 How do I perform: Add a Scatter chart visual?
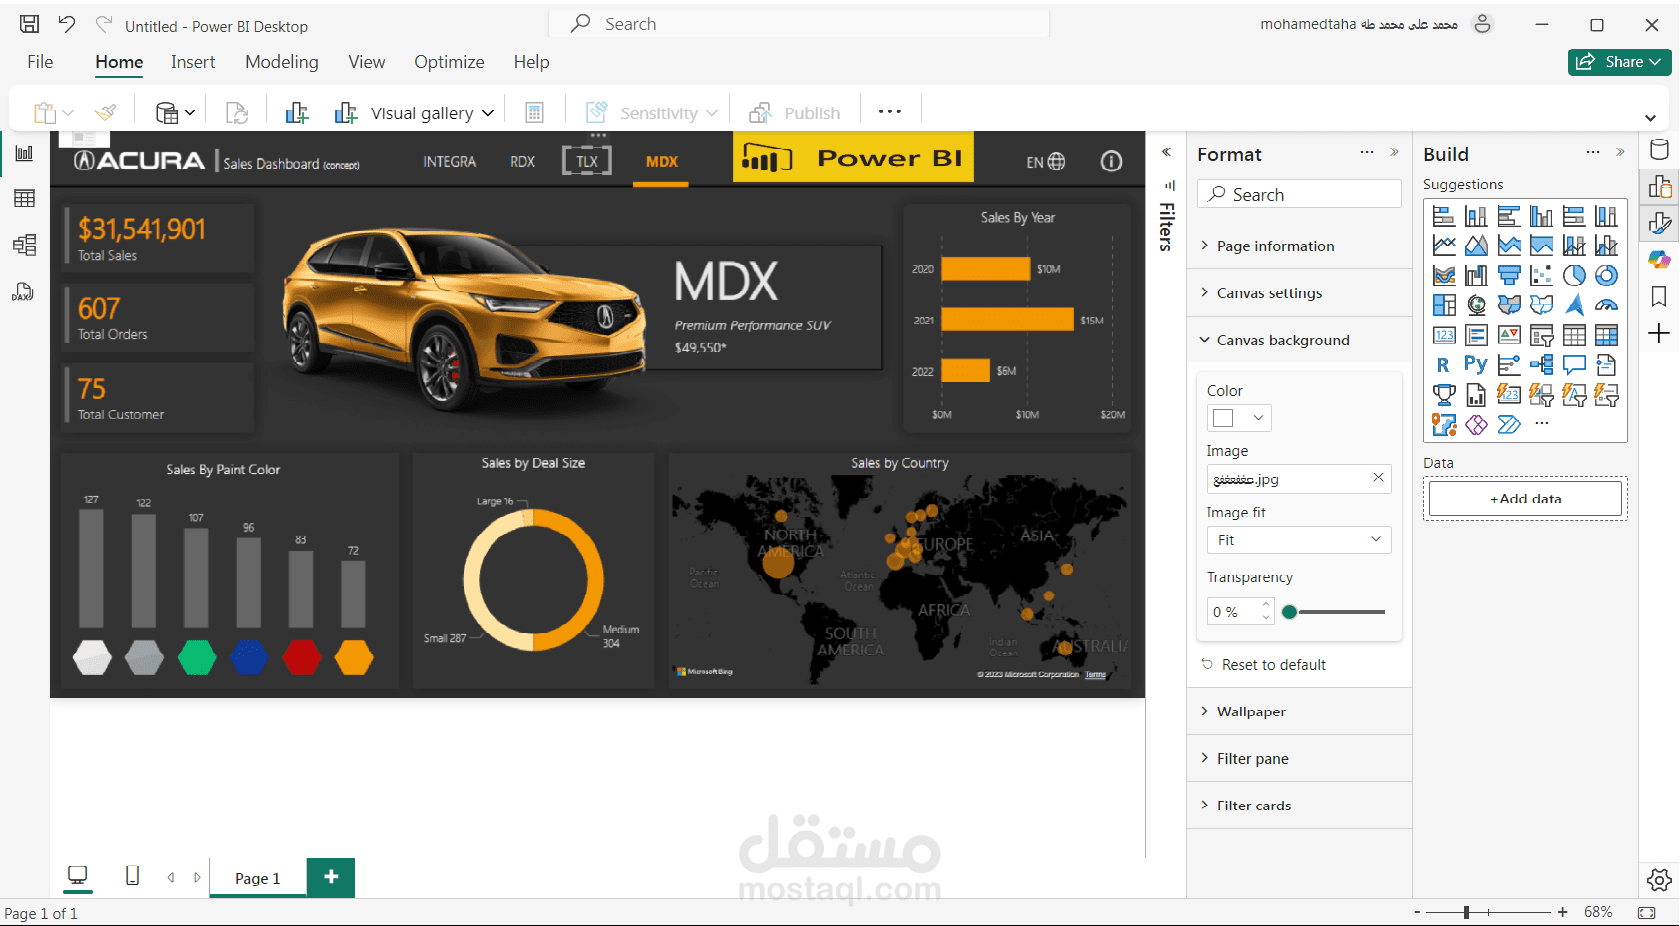click(1541, 275)
